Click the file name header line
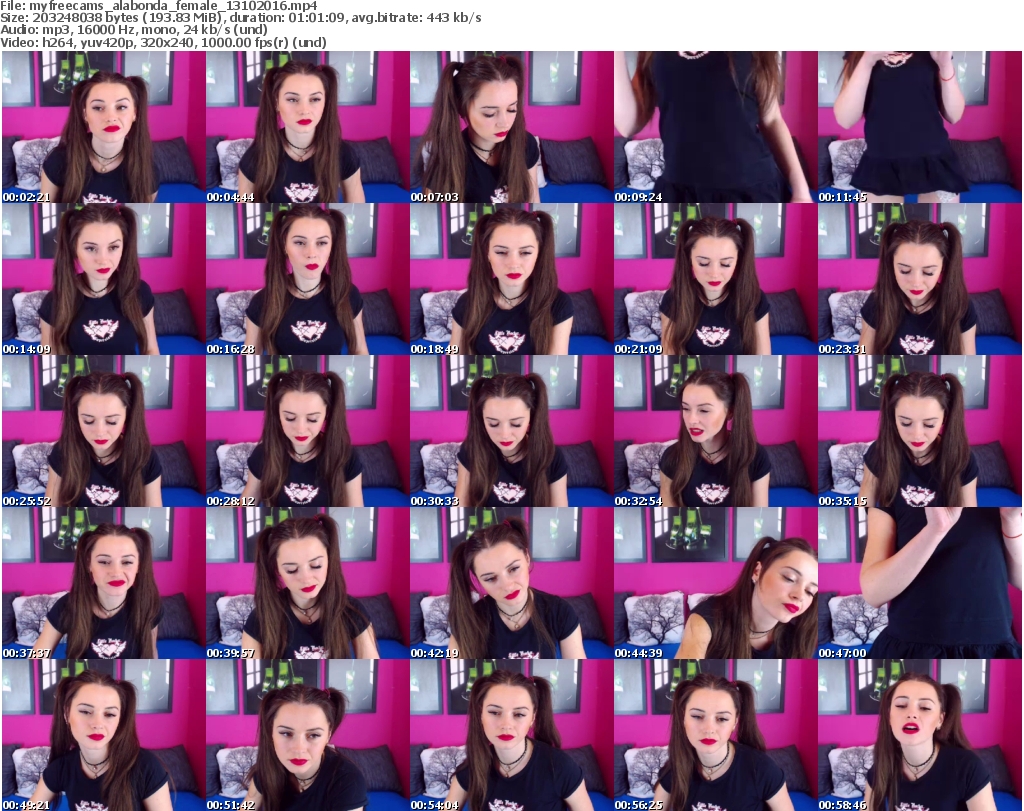 click(159, 6)
